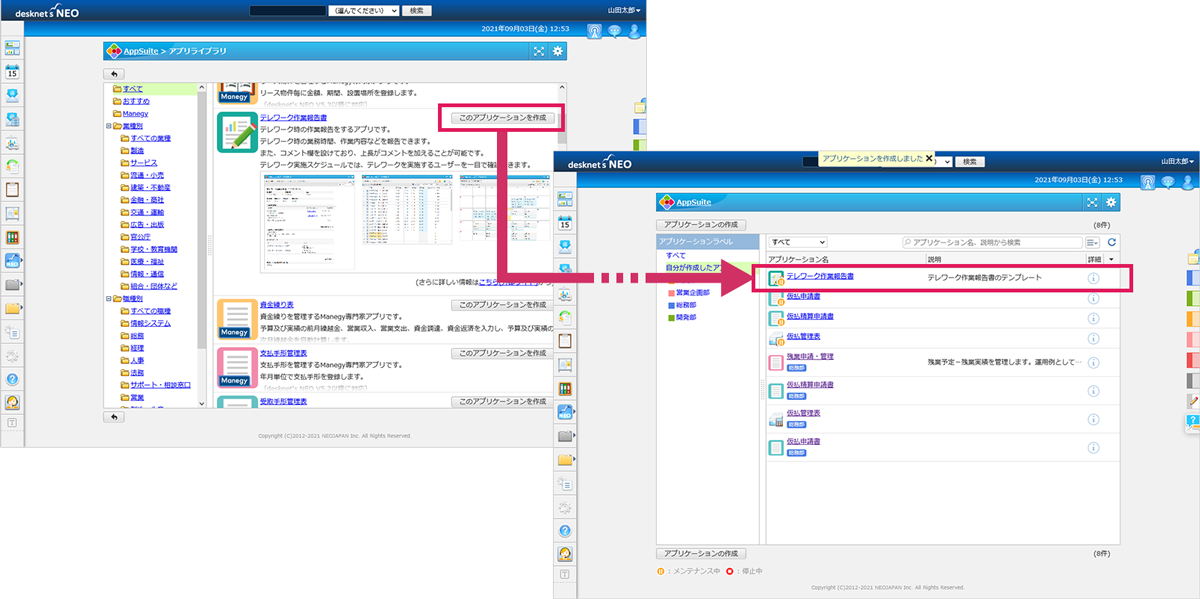1200x599 pixels.
Task: Click the gear settings icon in アプリライブラリ header
Action: [x=558, y=51]
